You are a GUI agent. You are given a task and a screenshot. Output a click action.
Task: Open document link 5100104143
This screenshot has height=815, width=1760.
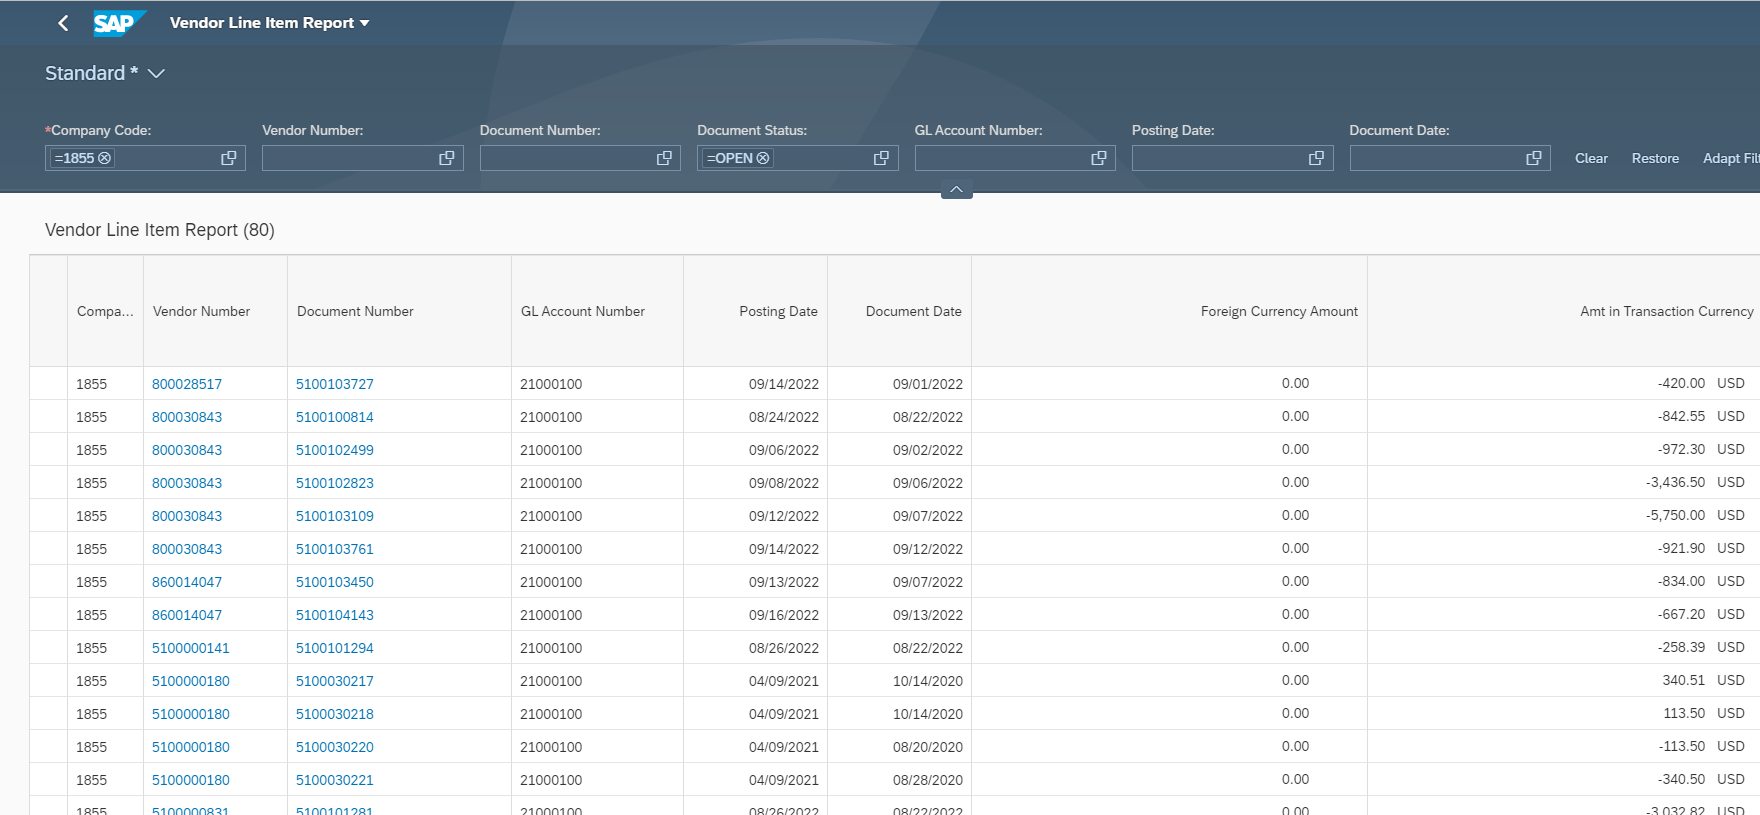click(335, 615)
